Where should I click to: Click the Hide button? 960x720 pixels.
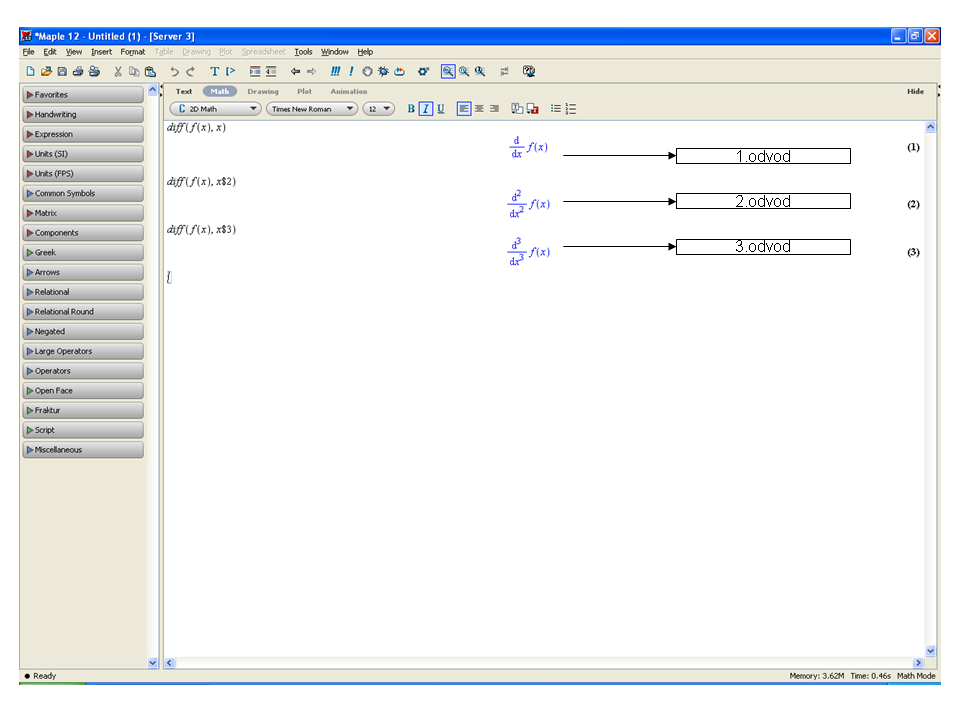click(x=915, y=91)
